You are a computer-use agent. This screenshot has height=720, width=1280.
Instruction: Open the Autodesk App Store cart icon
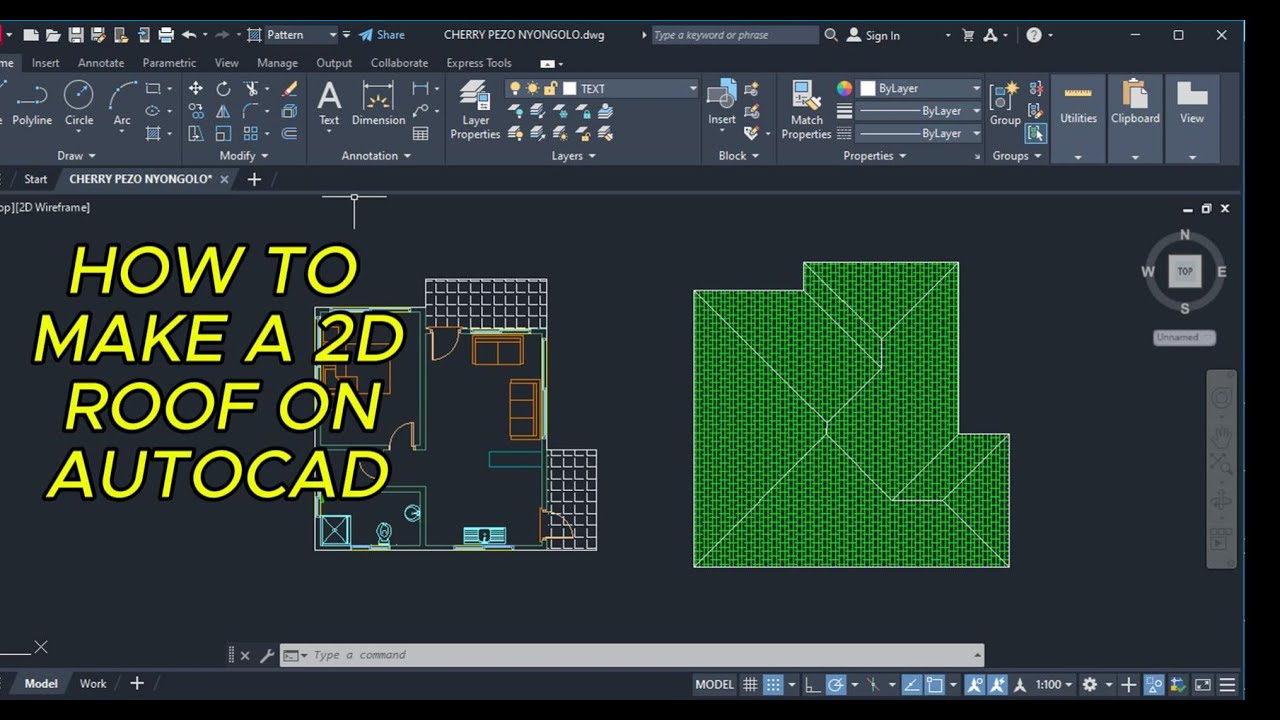tap(968, 35)
